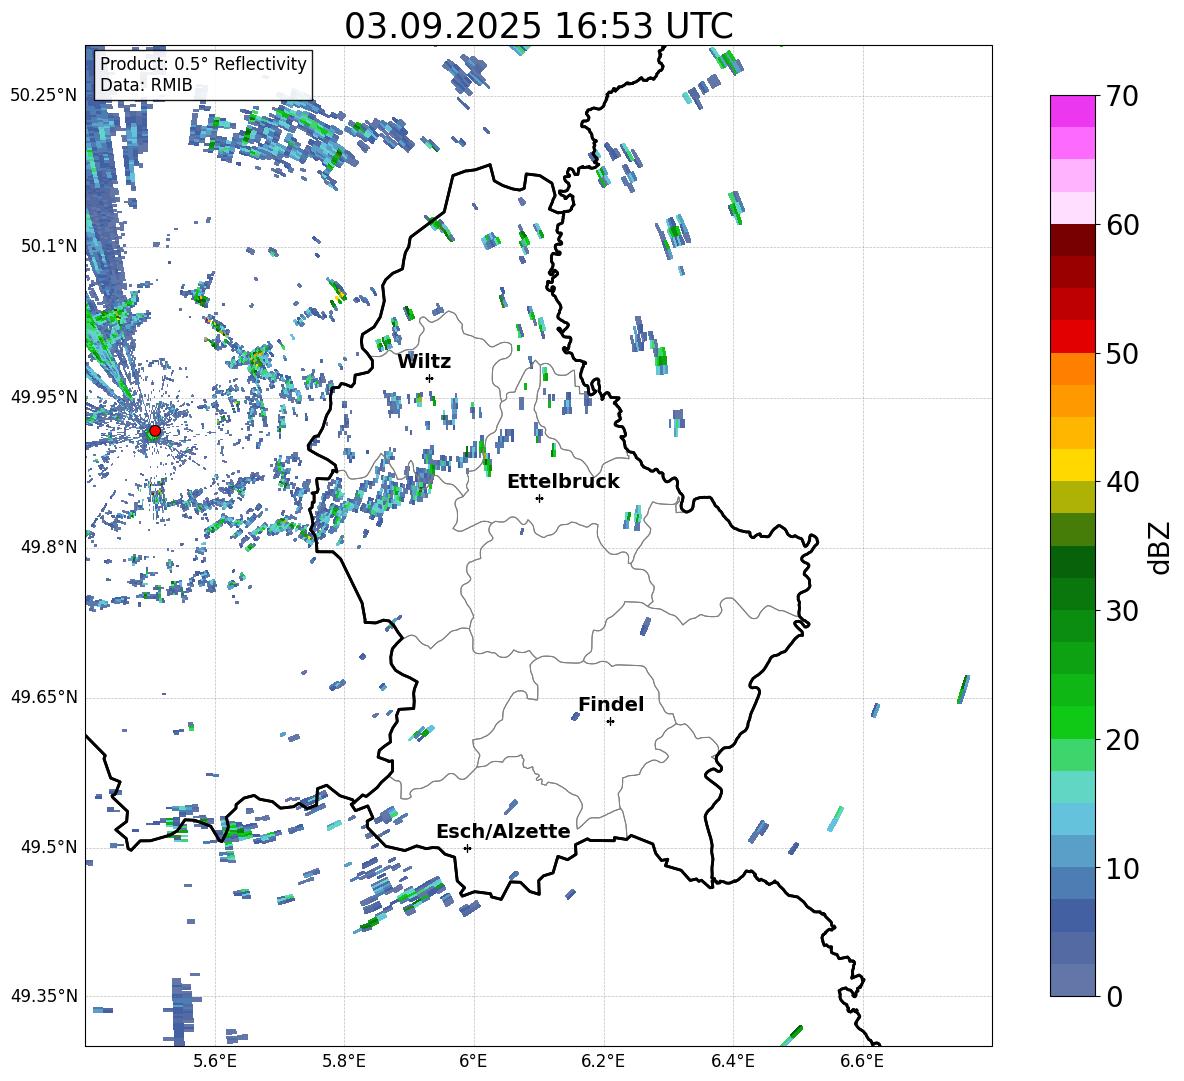Click the 49.35°N latitude label
Viewport: 1184px width, 1081px height.
(44, 996)
